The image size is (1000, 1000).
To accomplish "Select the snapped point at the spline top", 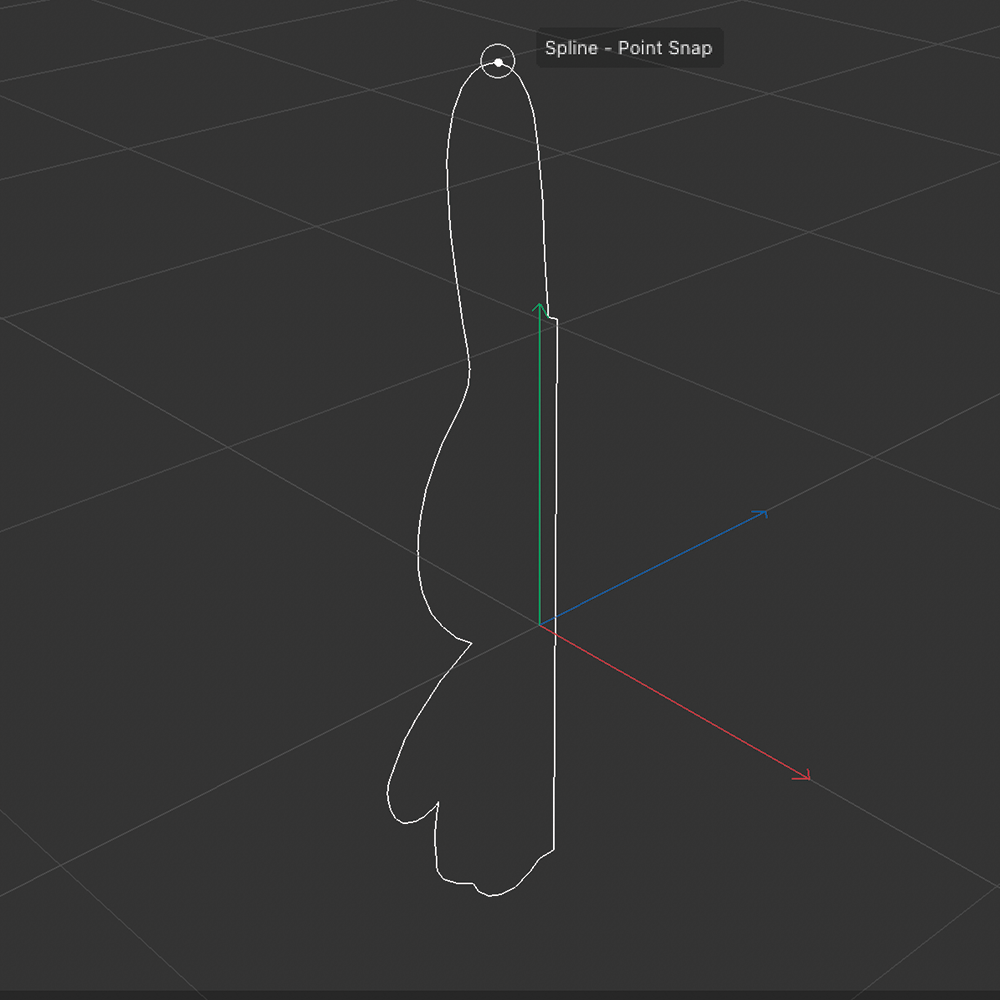I will coord(498,62).
